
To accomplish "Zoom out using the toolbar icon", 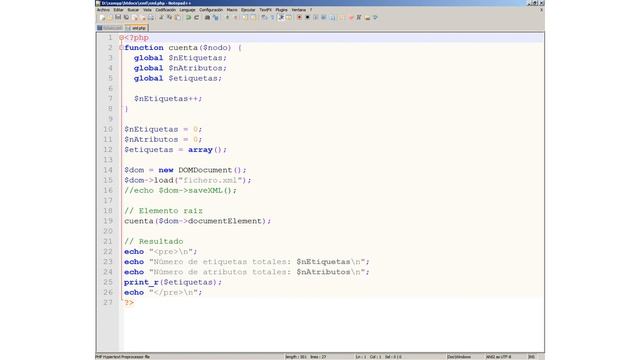I will tap(236, 18).
